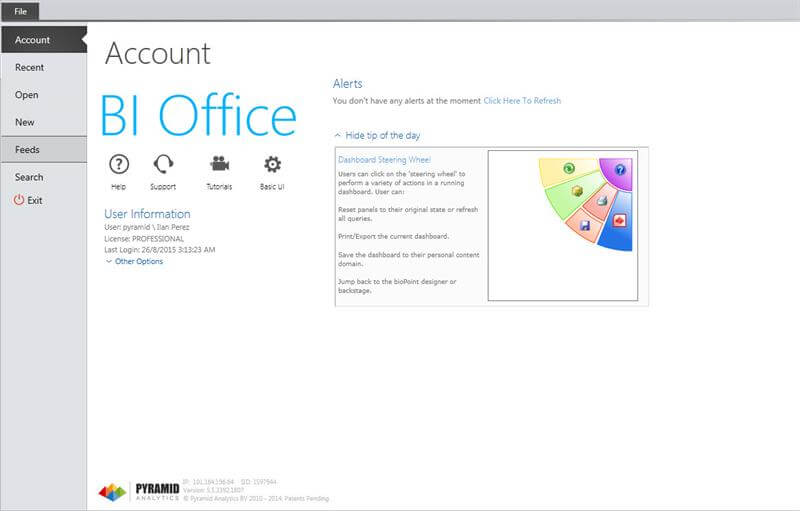Select the Account tab

pyautogui.click(x=44, y=40)
